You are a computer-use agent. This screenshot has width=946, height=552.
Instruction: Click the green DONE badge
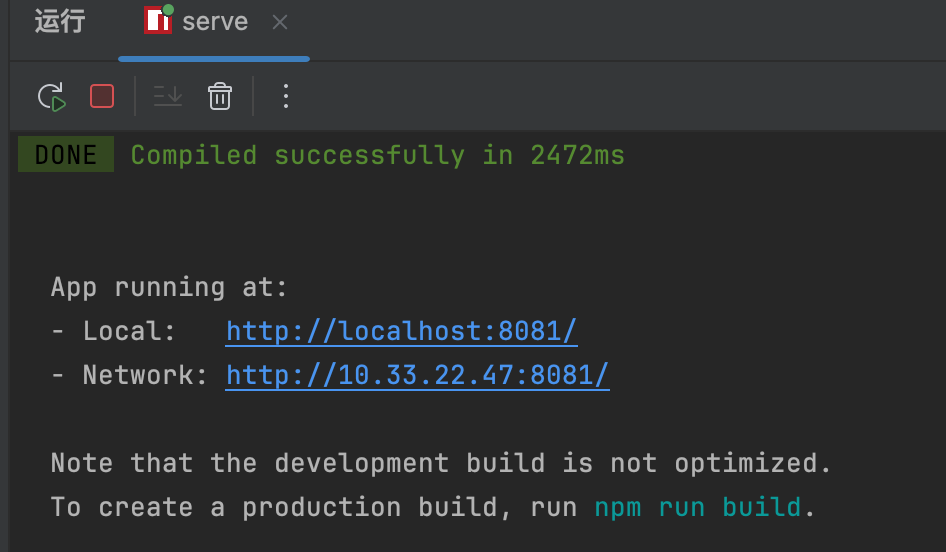66,155
